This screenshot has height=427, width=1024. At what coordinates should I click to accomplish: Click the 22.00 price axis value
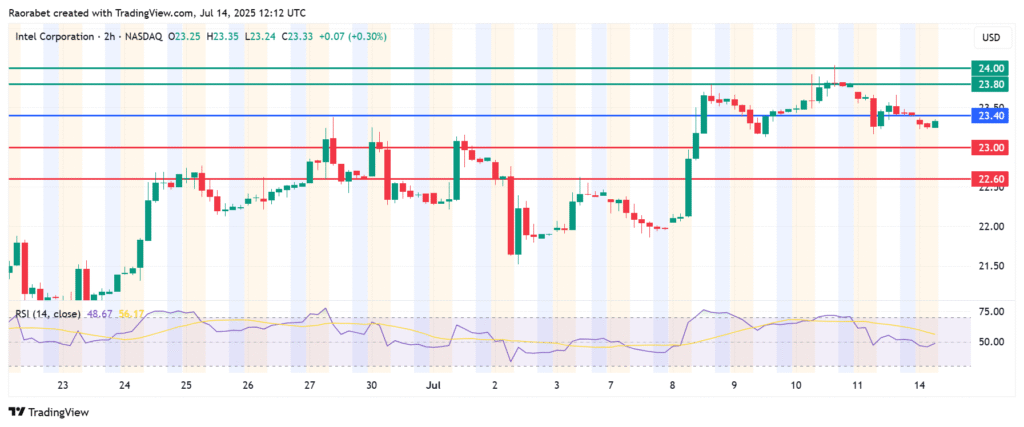991,226
